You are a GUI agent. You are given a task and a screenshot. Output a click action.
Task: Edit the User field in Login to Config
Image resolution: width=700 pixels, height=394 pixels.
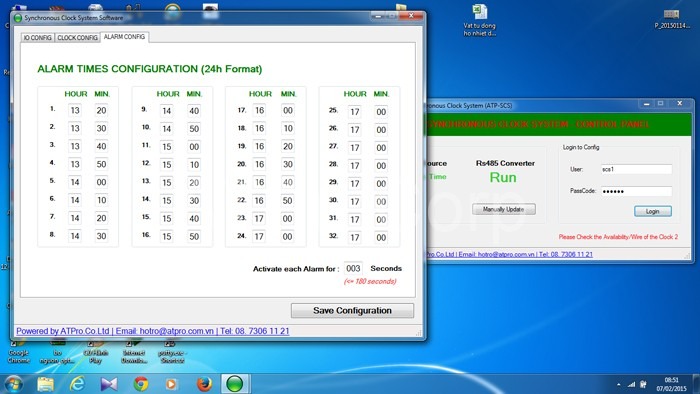pos(636,169)
